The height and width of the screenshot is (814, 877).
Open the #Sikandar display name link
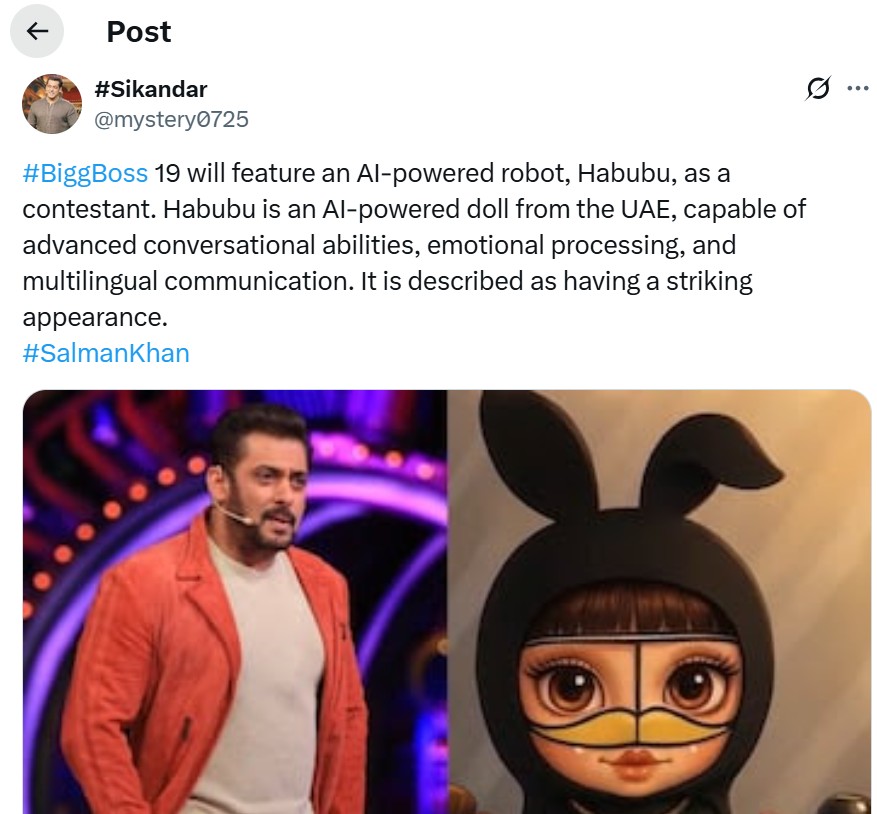[150, 90]
